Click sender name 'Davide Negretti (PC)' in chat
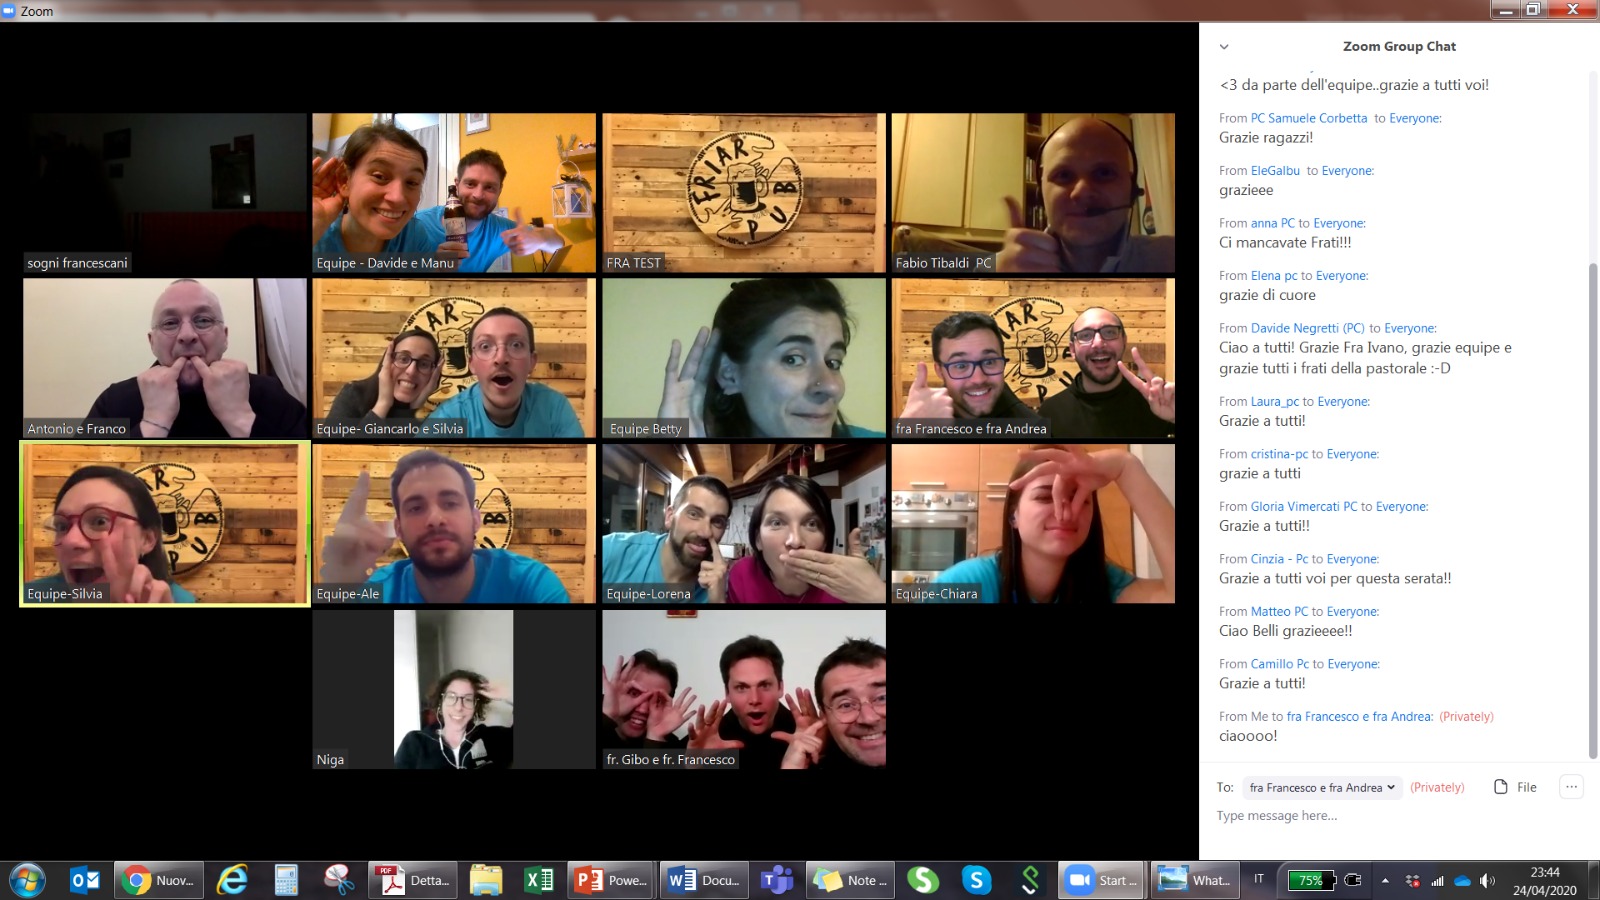 (x=1308, y=328)
